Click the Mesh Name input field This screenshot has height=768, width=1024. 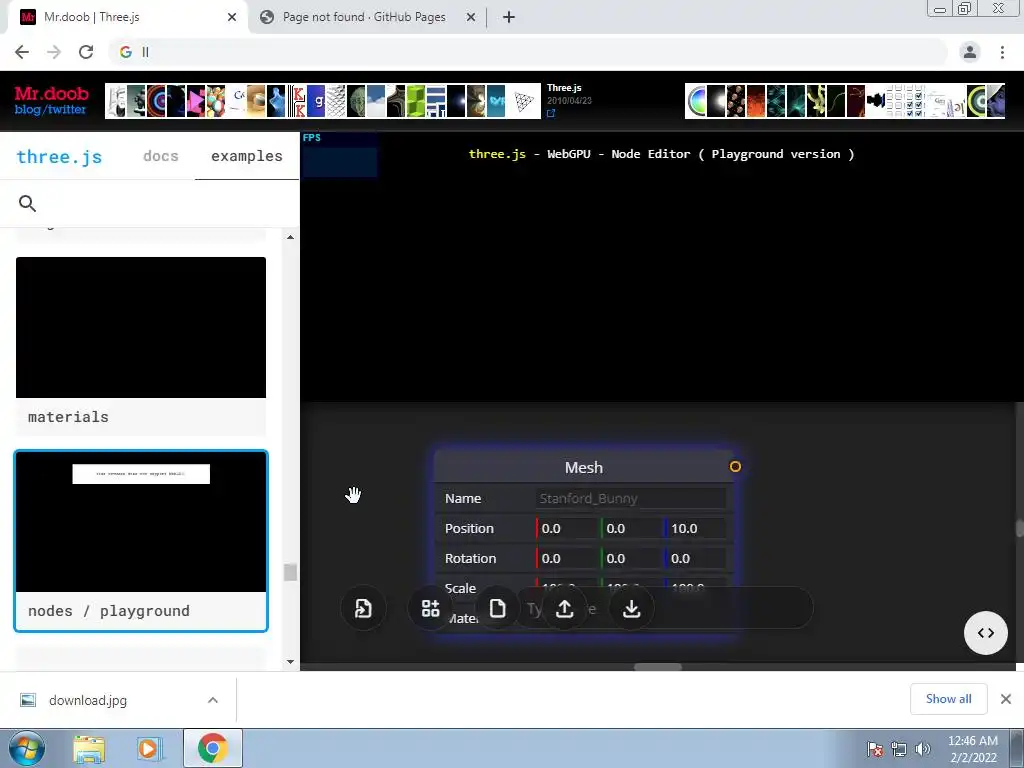tap(630, 498)
